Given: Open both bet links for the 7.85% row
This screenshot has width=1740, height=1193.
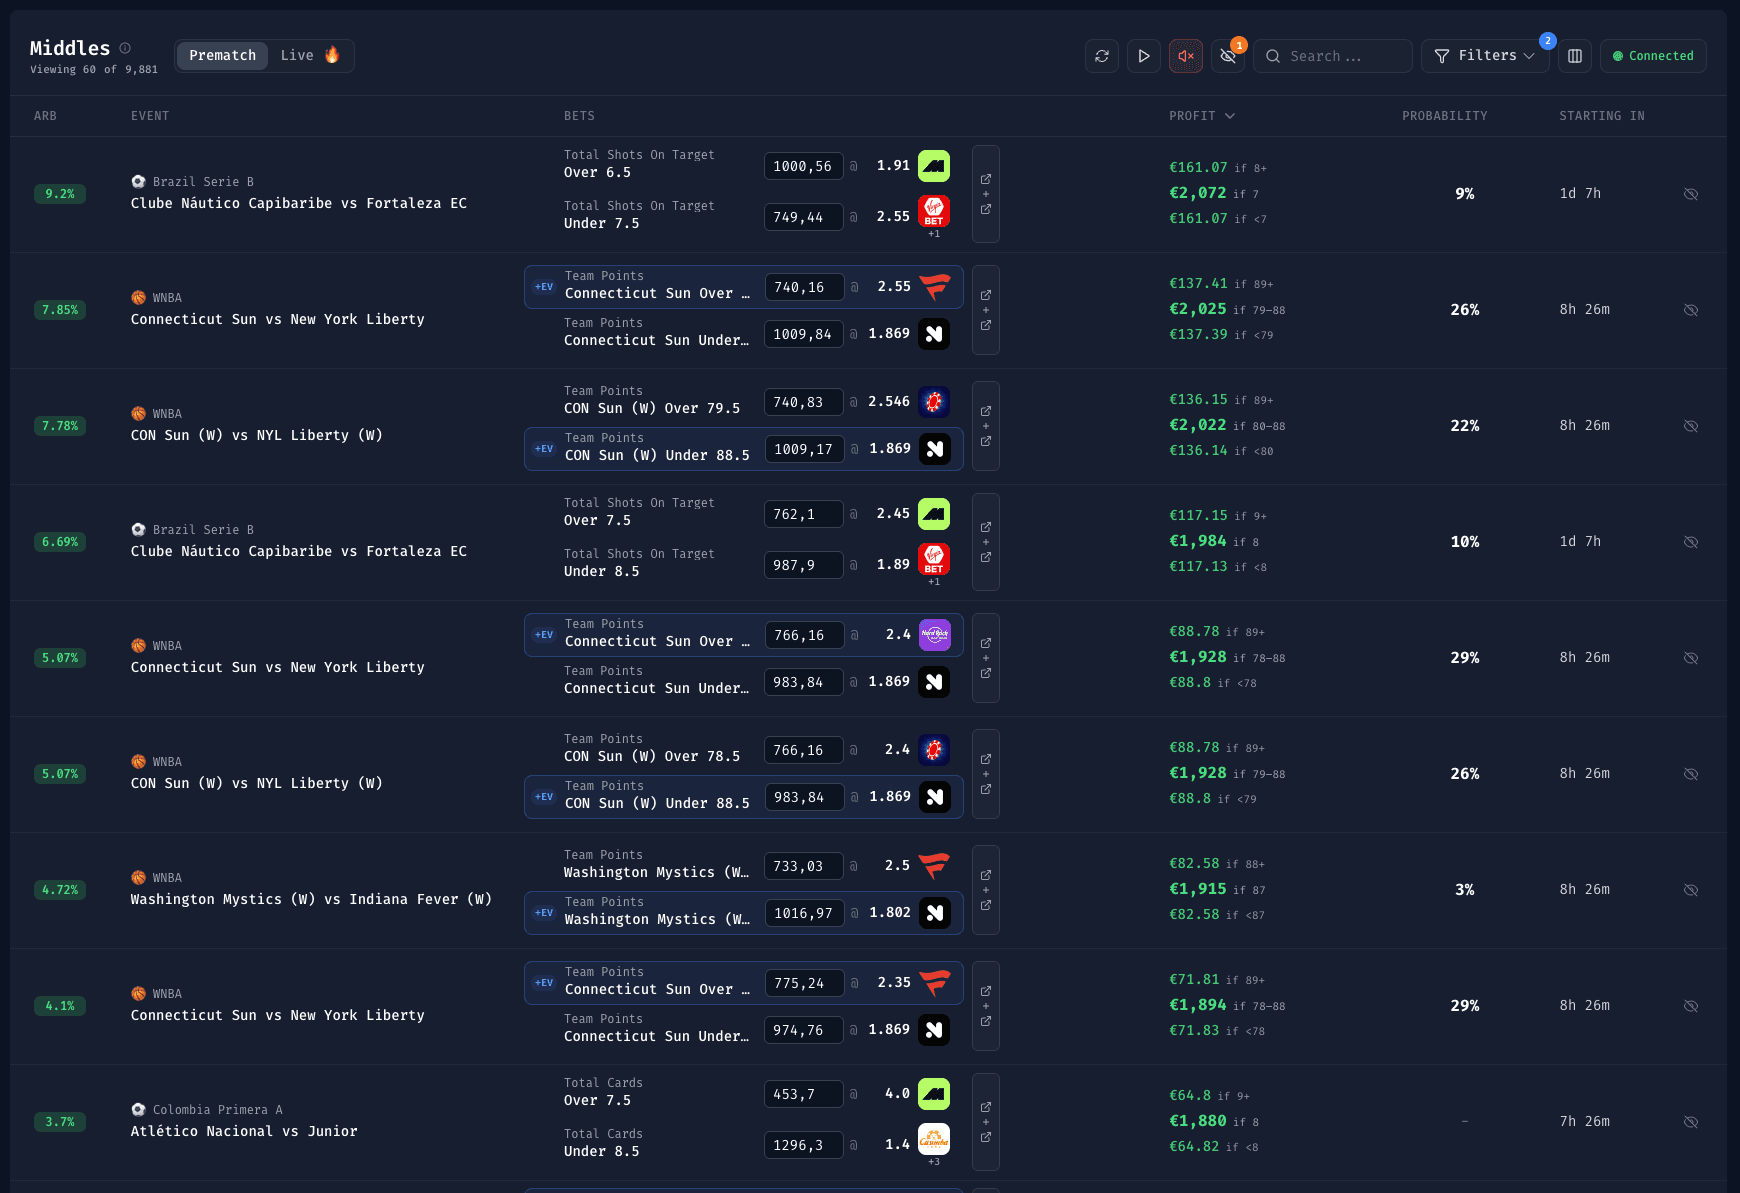Looking at the screenshot, I should coord(986,310).
